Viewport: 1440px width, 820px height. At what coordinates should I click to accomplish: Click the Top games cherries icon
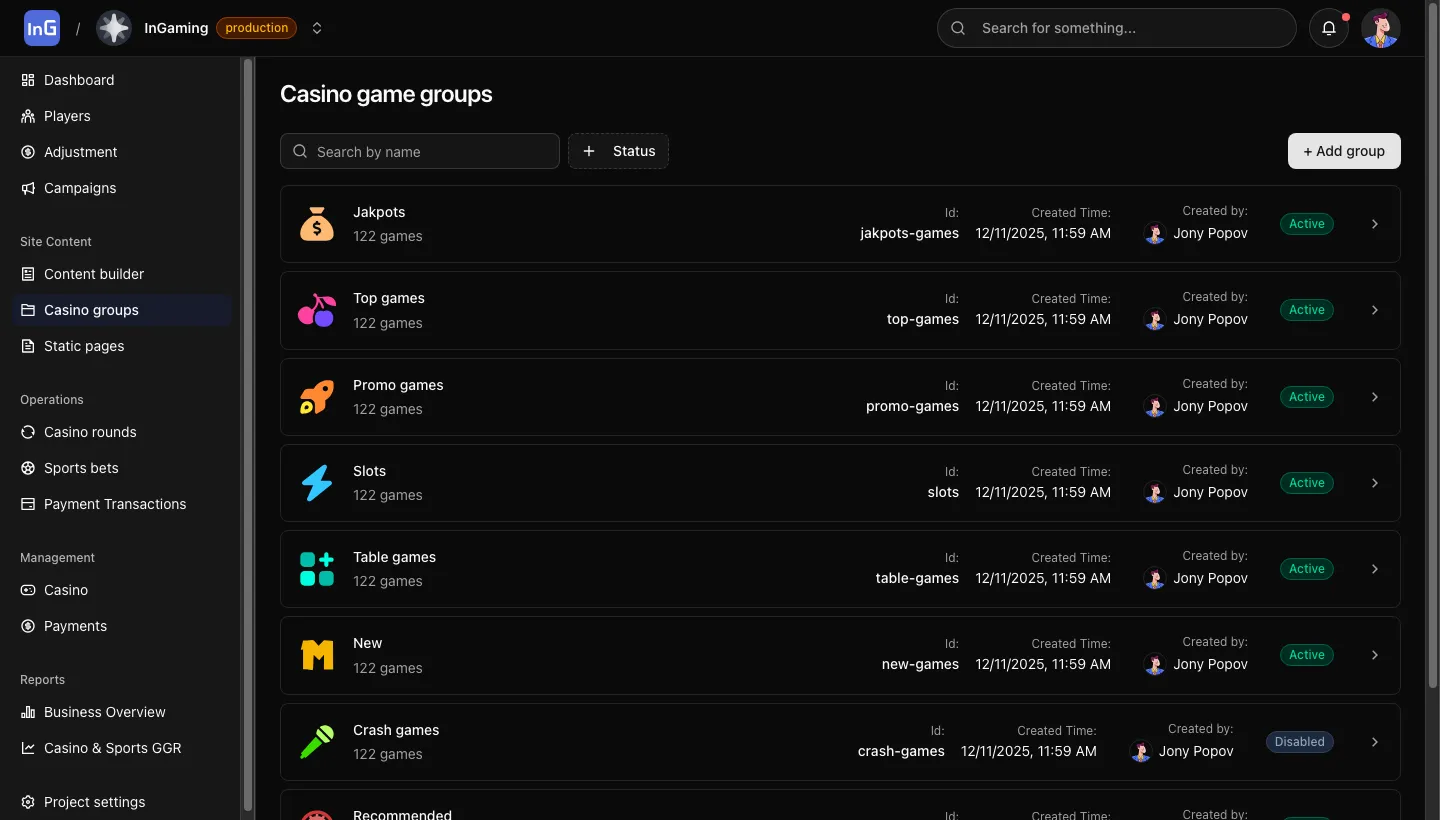(316, 310)
